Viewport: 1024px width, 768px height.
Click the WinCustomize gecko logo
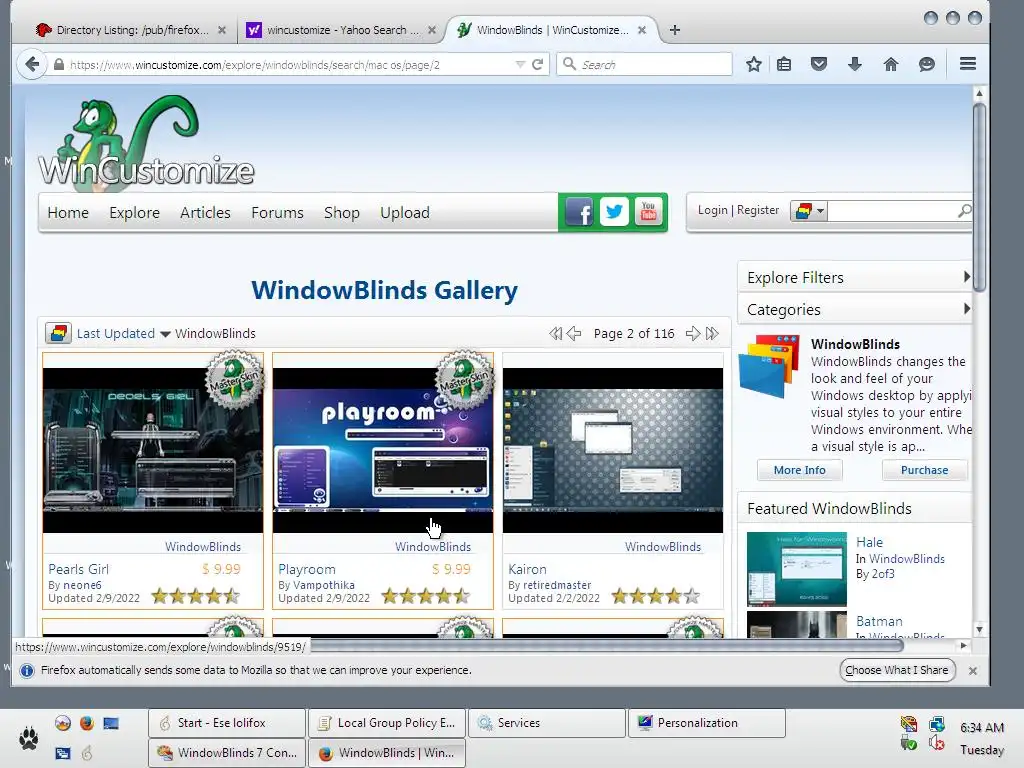pos(146,144)
